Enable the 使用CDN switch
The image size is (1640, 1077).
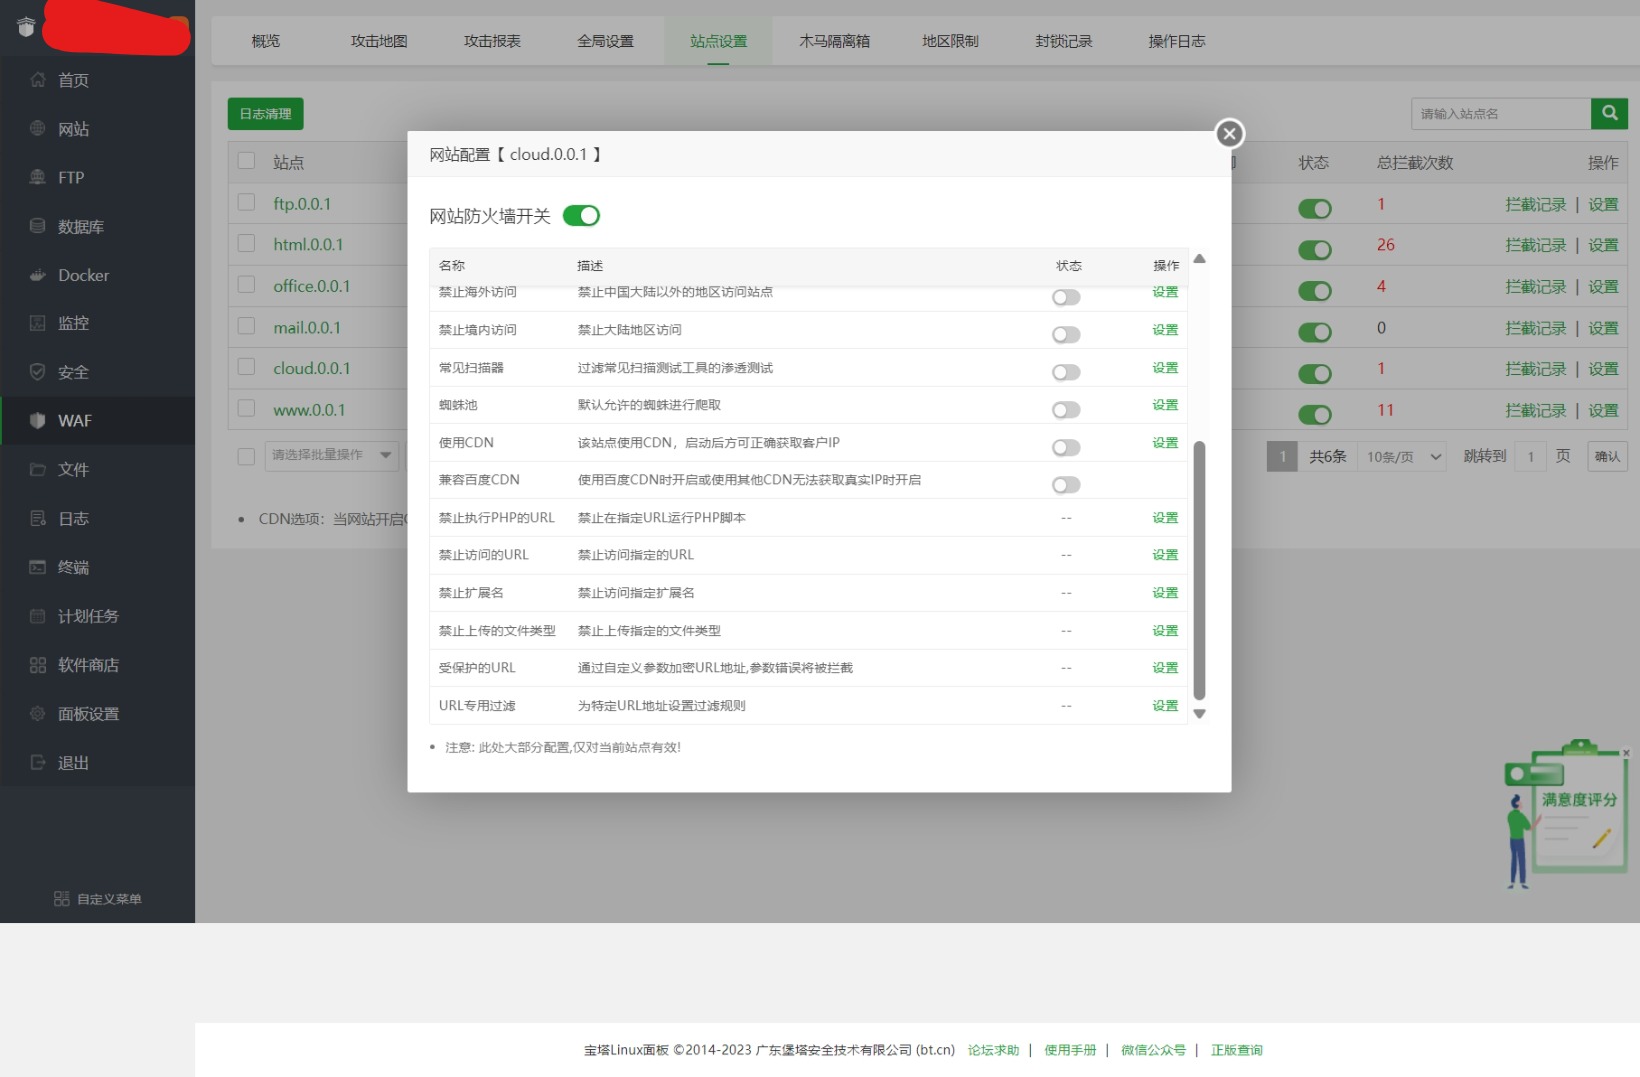(x=1066, y=447)
